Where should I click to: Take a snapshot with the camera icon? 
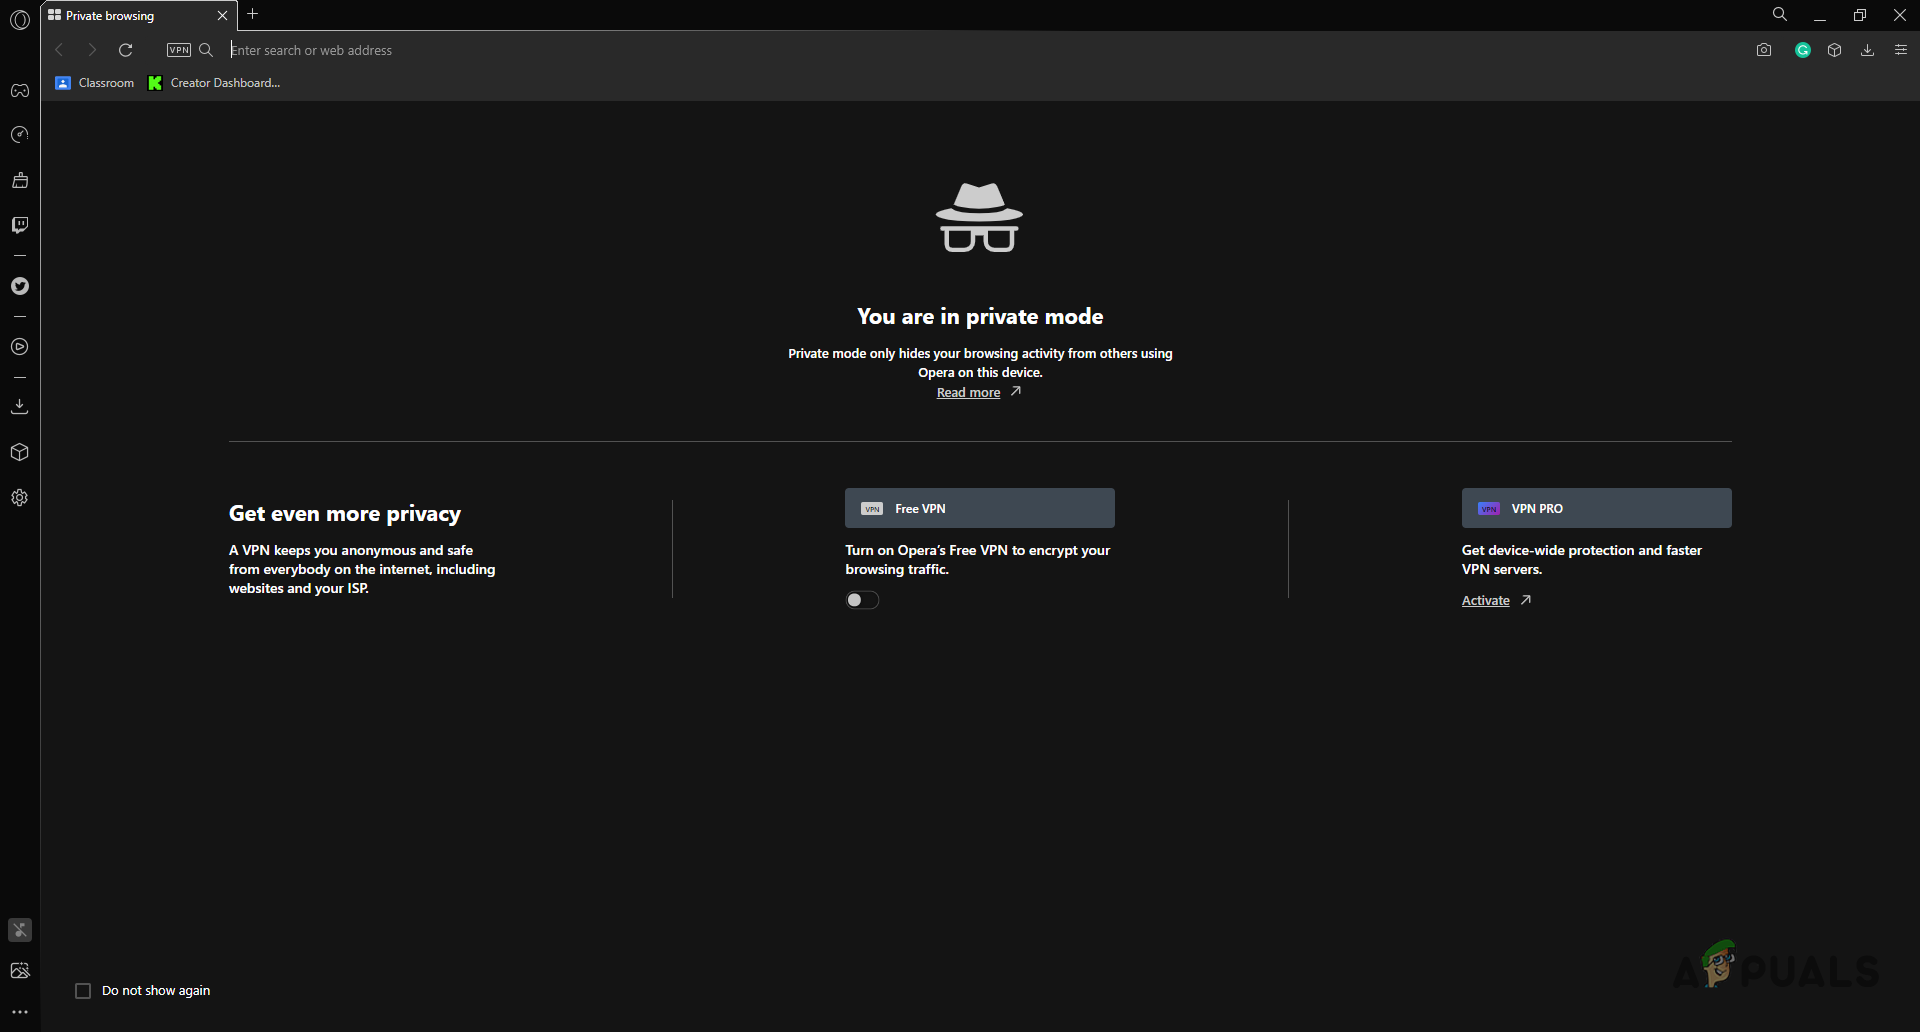pos(1764,50)
